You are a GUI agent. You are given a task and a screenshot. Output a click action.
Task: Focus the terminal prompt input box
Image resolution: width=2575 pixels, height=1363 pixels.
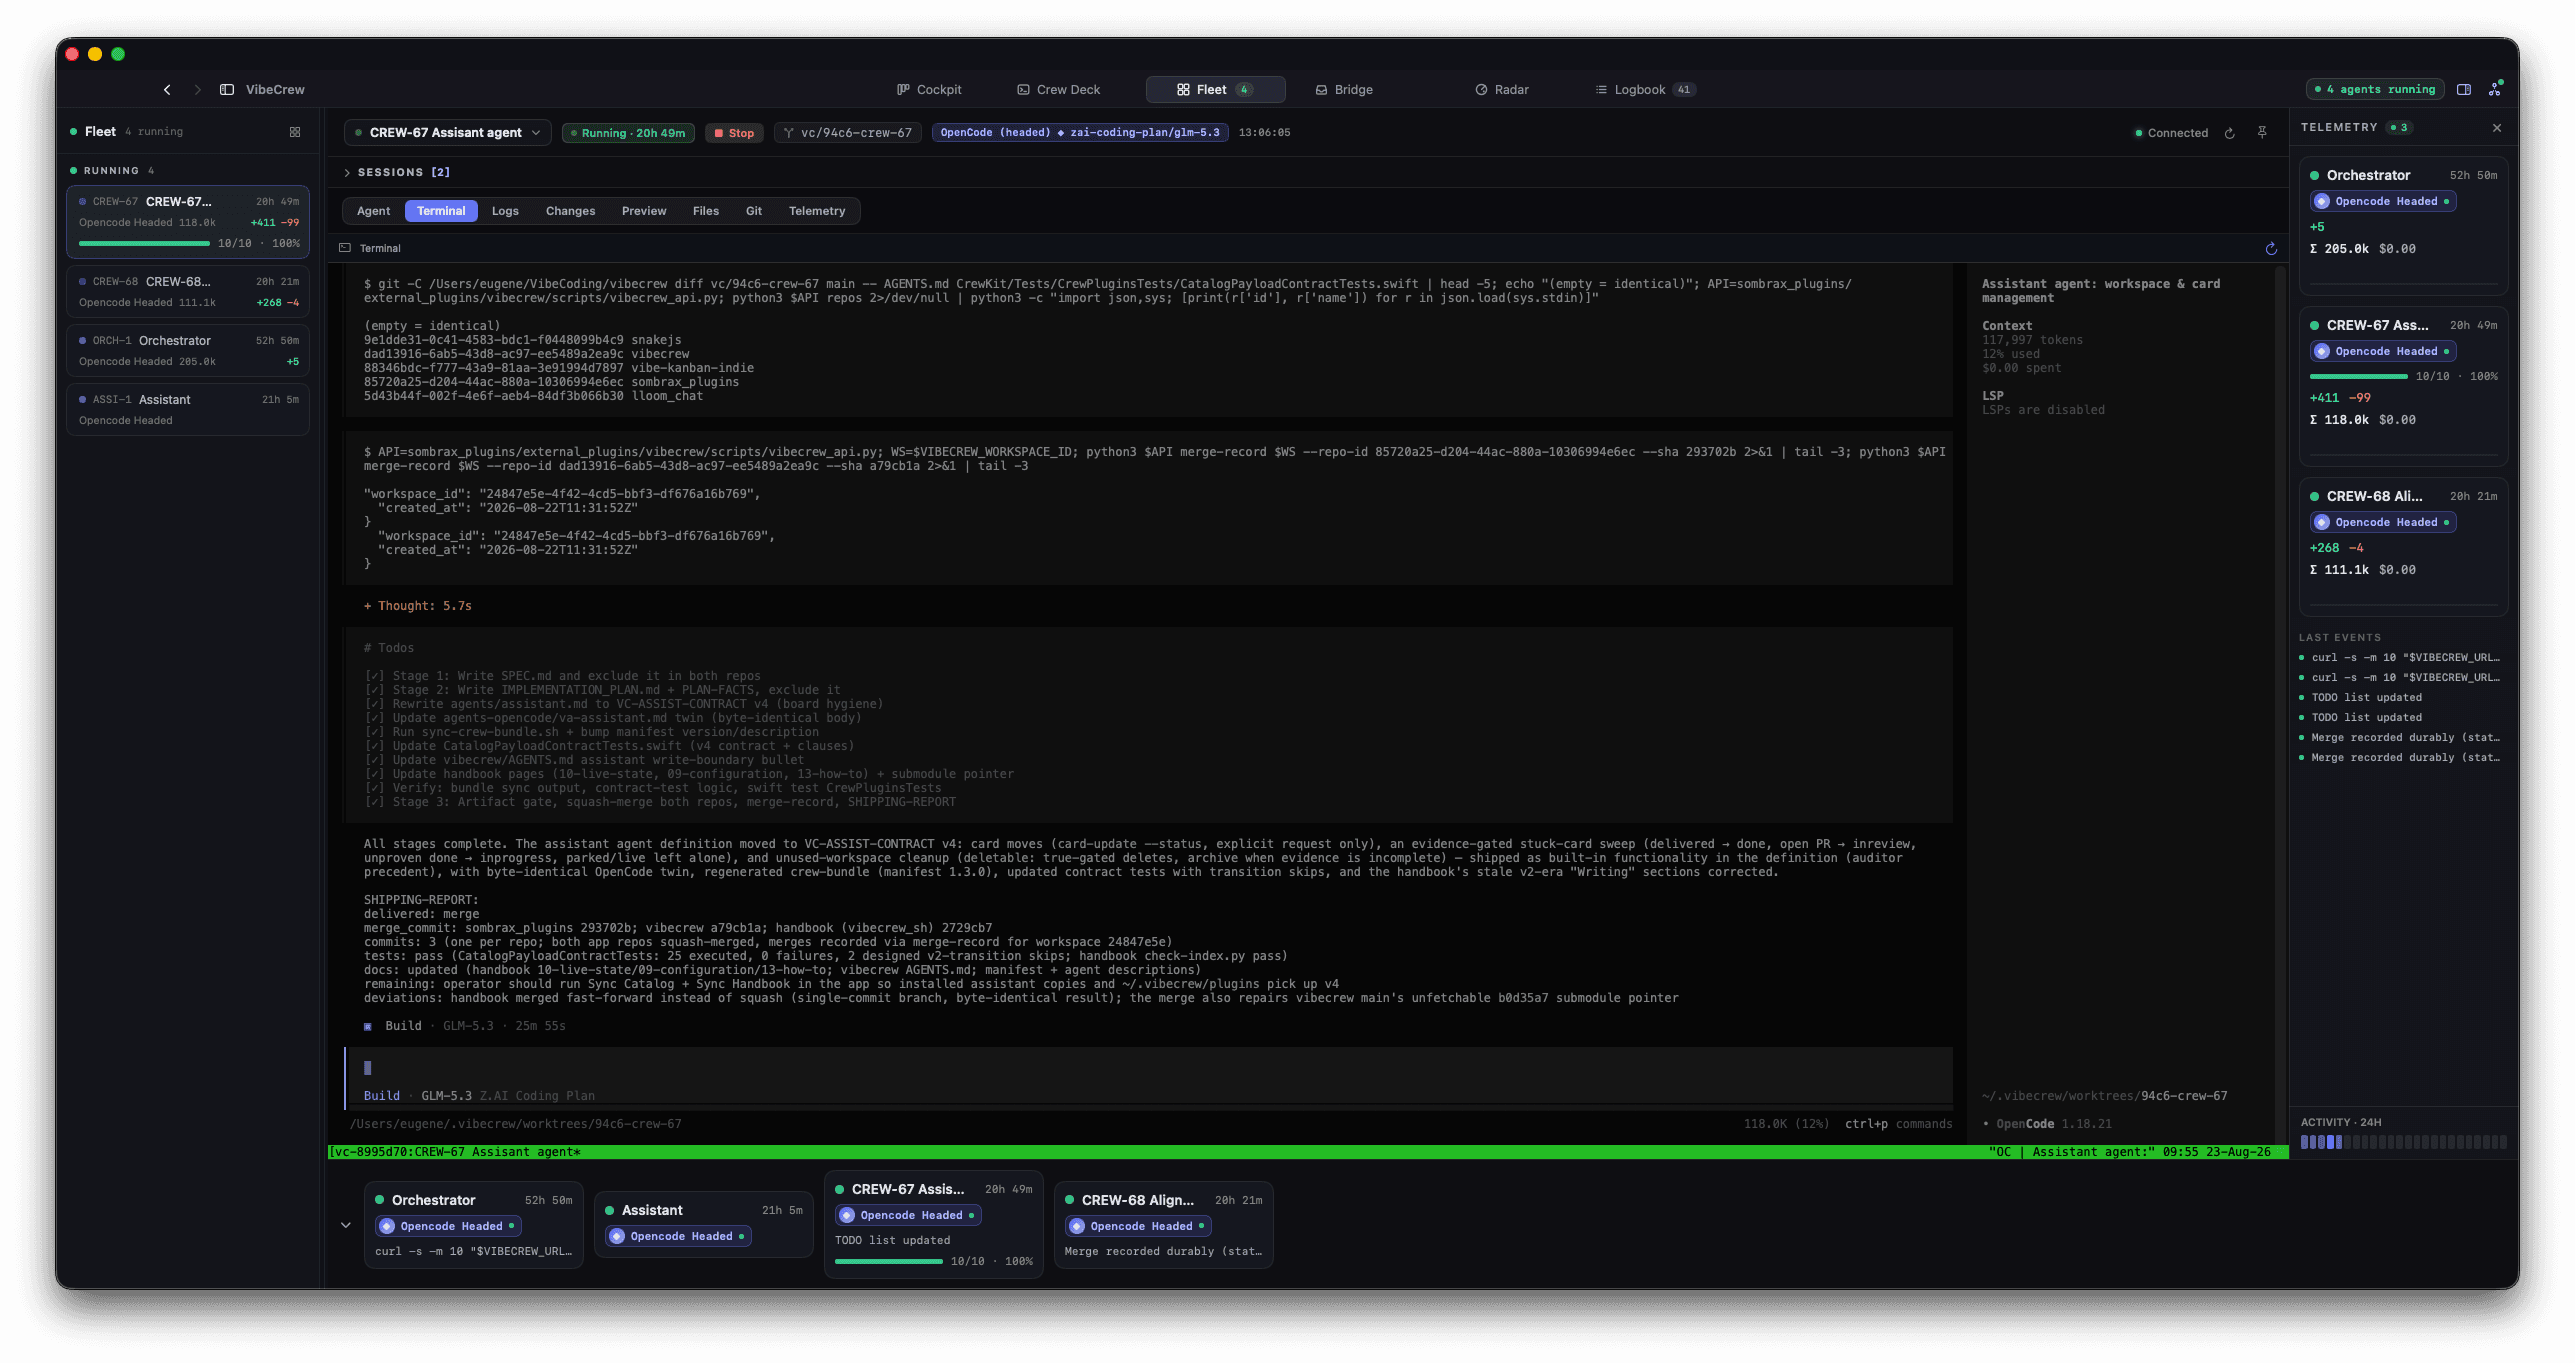coord(1149,1078)
